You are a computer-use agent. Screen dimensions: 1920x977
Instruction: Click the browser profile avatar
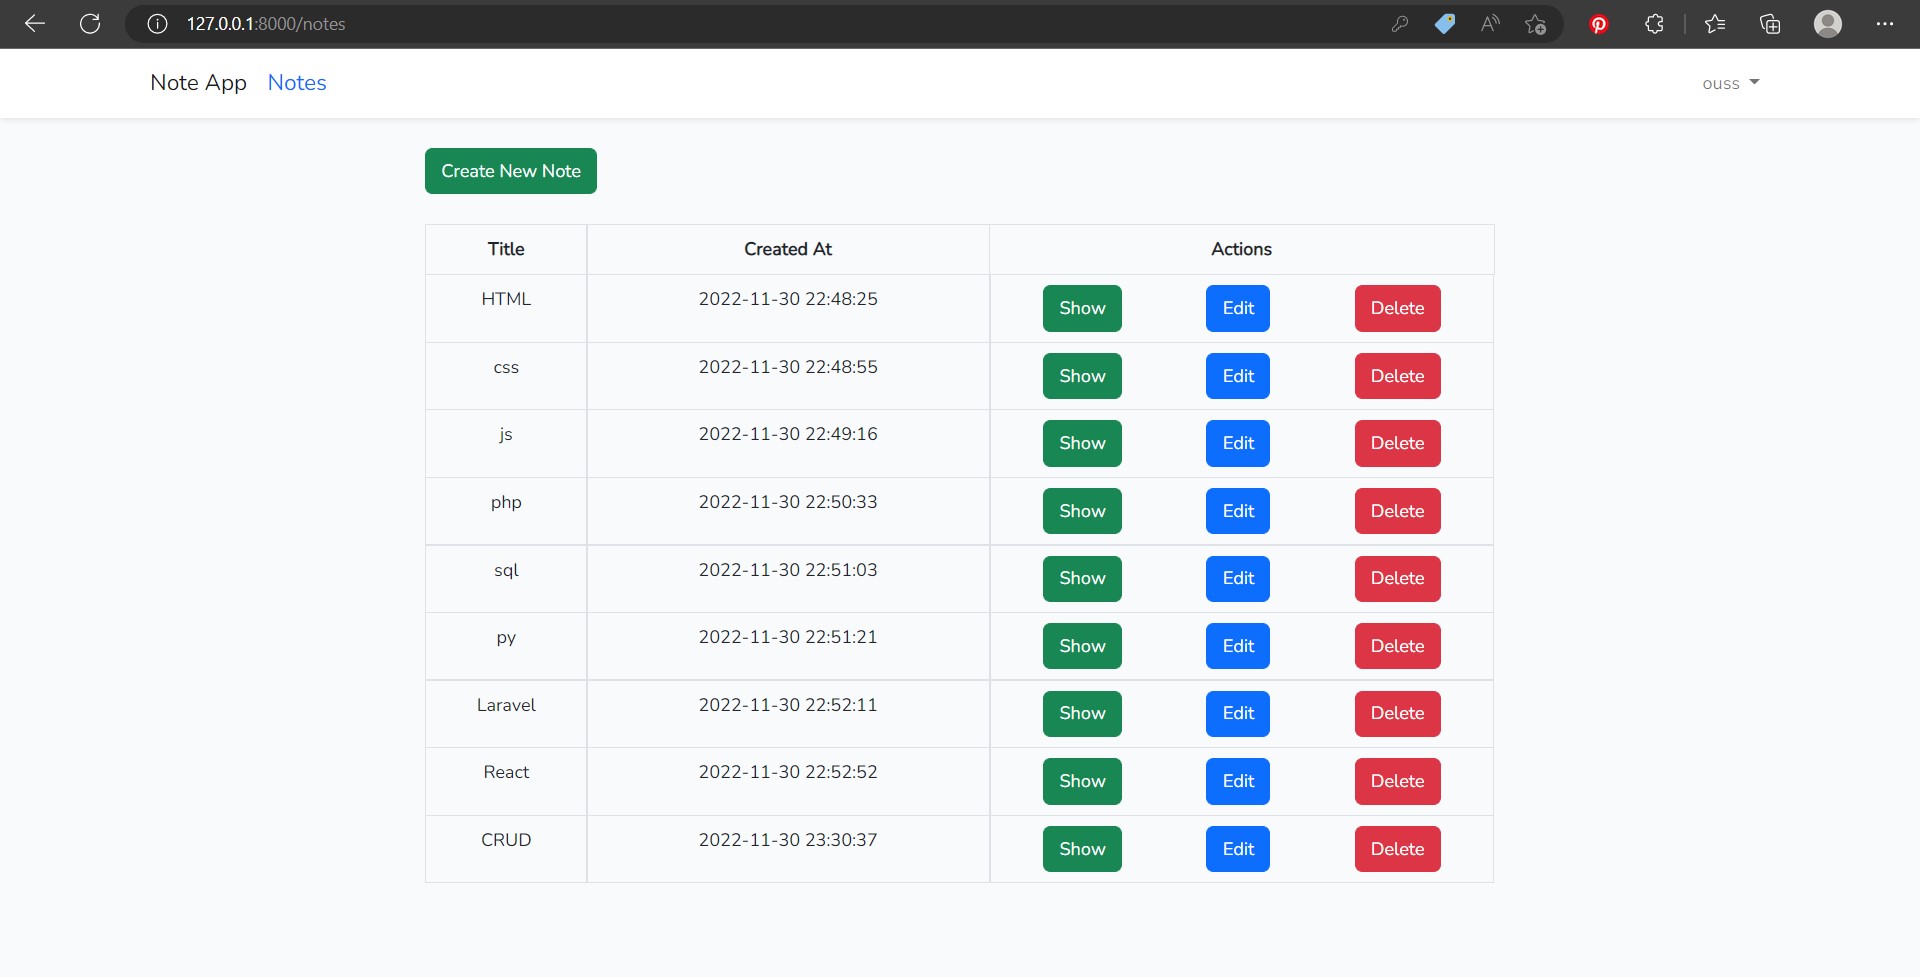[x=1828, y=24]
